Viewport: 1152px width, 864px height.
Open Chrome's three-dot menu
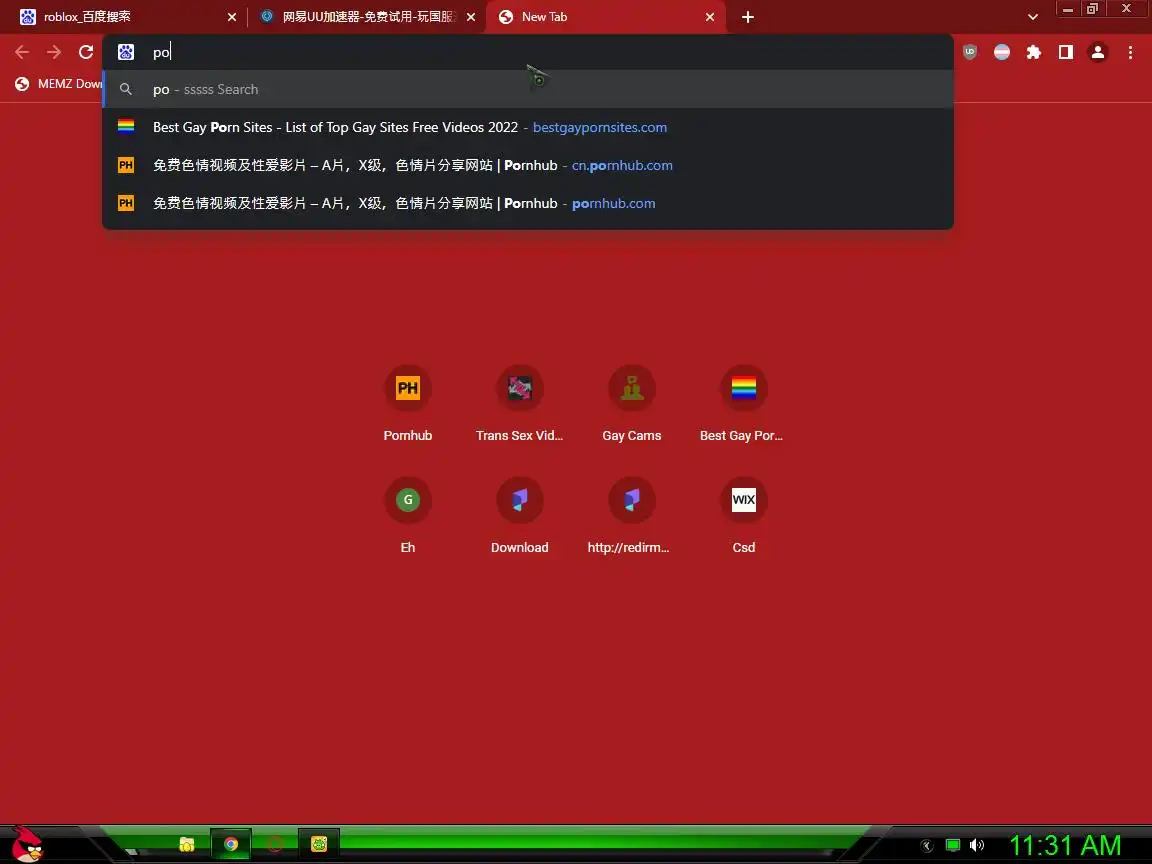(x=1130, y=52)
